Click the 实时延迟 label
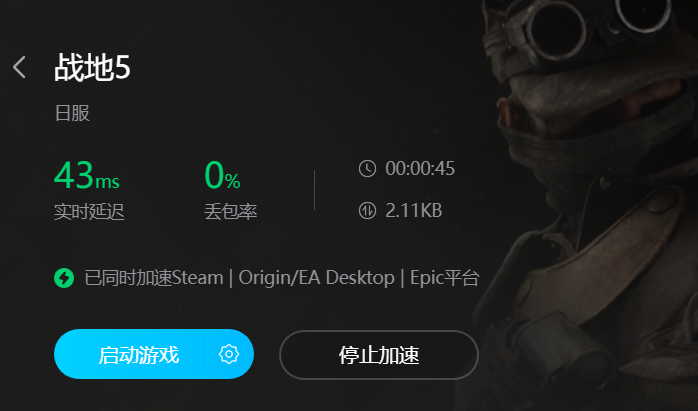 point(89,212)
